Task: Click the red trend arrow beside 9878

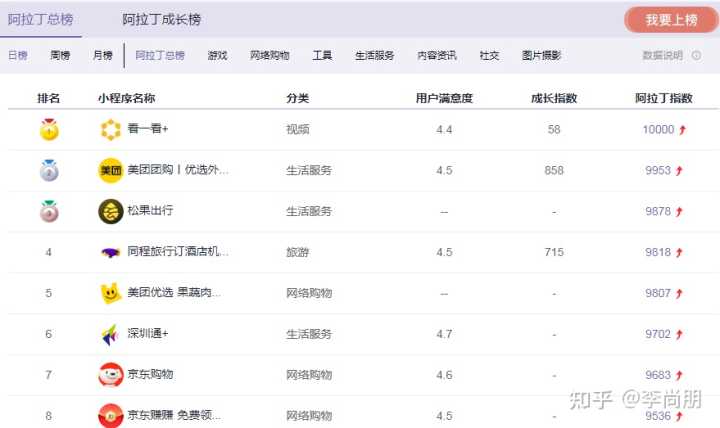Action: [x=679, y=212]
